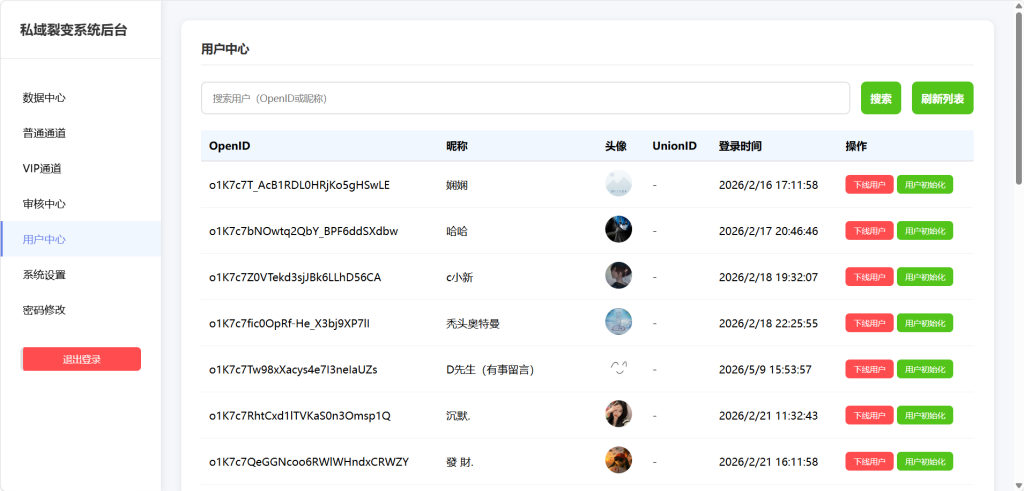Click the 用户中心 page heading
This screenshot has height=491, width=1024.
[x=225, y=49]
